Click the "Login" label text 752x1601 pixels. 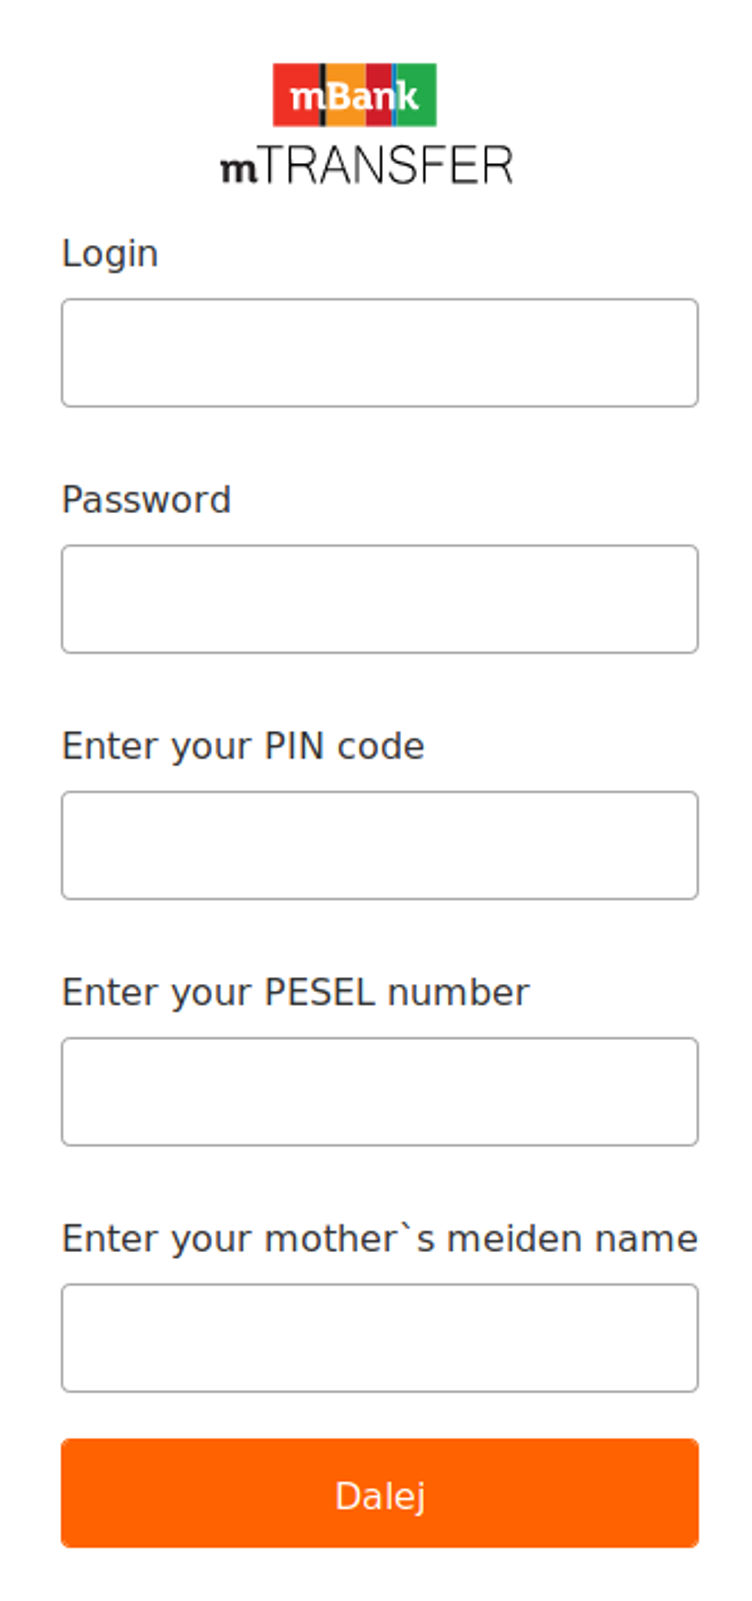(110, 254)
